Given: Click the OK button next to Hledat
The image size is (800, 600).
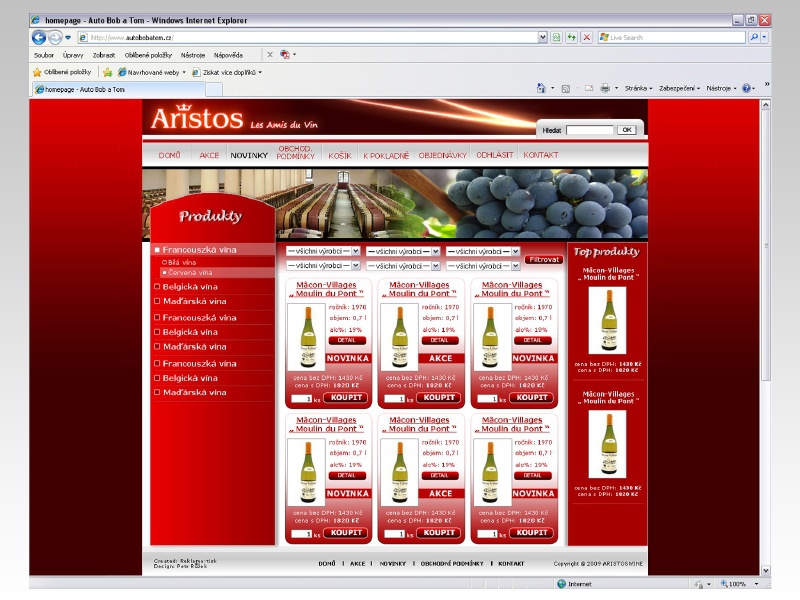Looking at the screenshot, I should (x=627, y=130).
